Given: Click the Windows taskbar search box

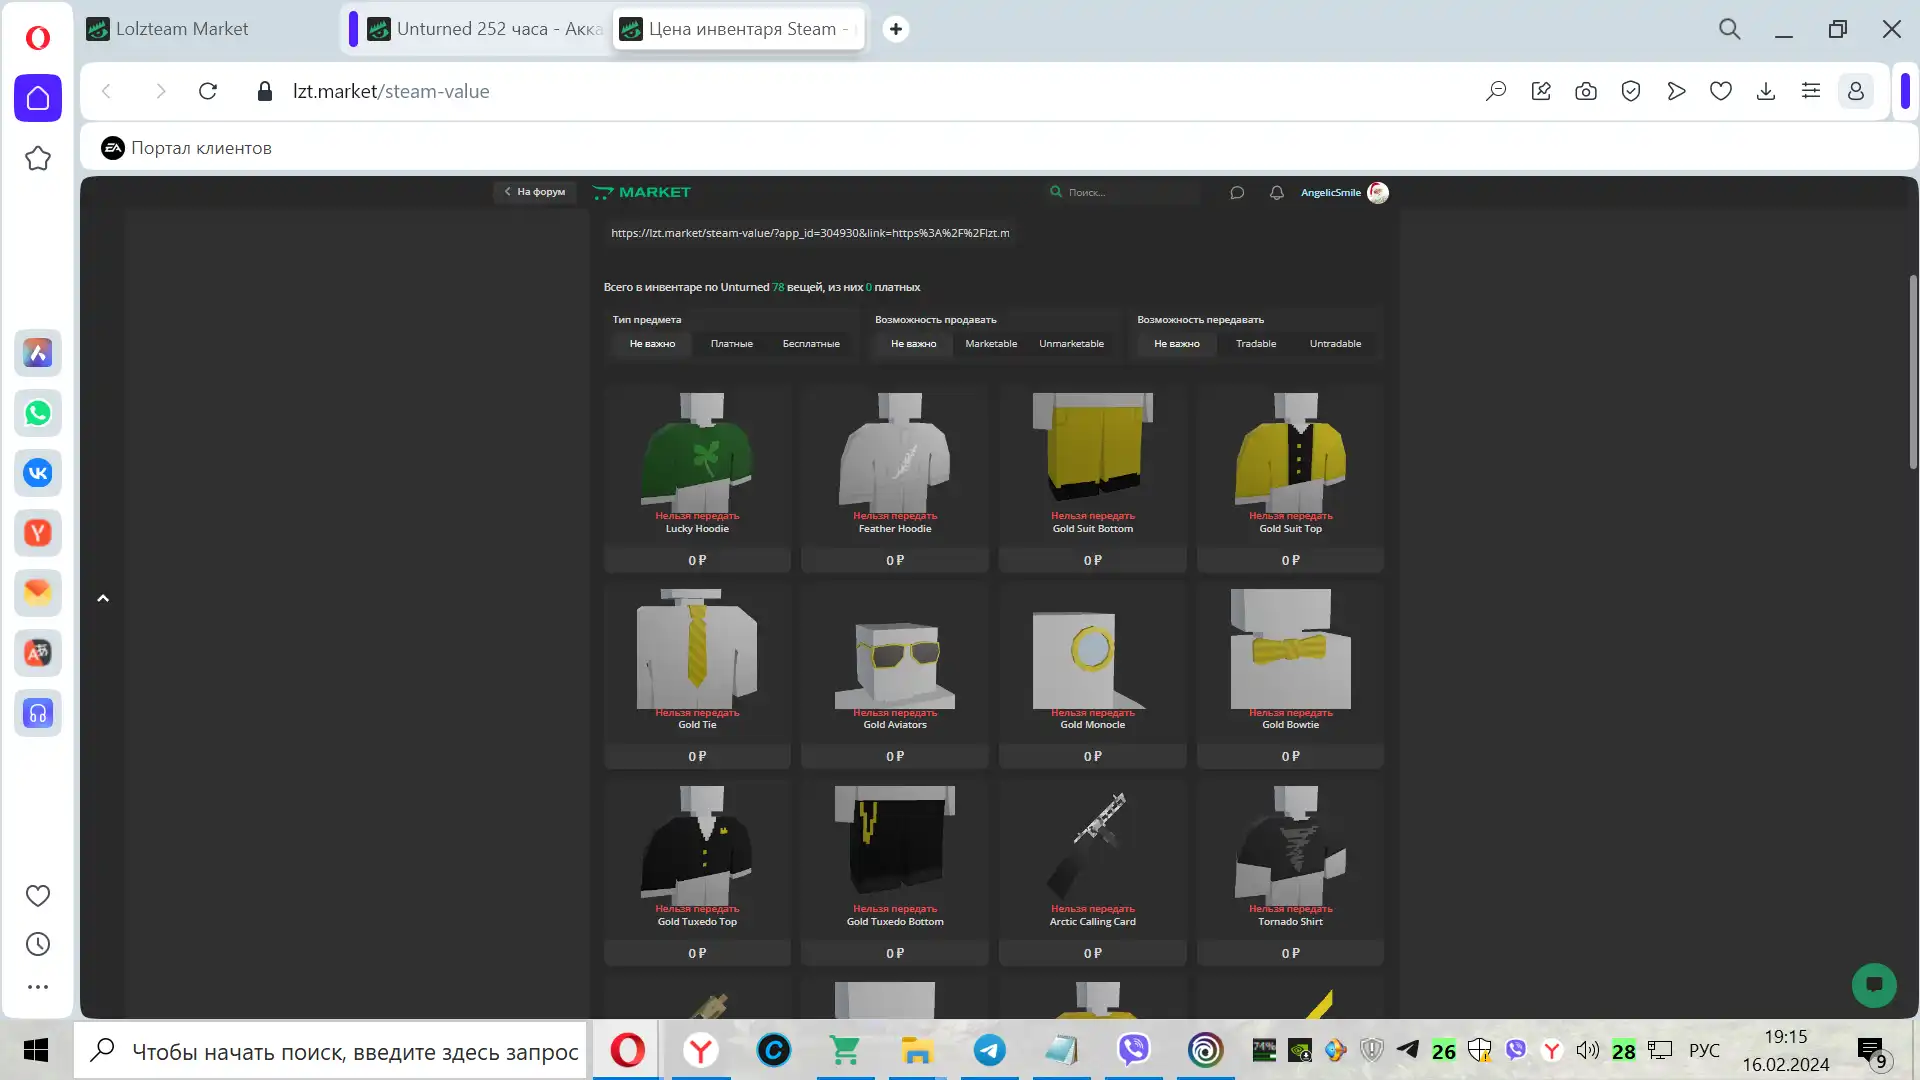Looking at the screenshot, I should click(x=330, y=1051).
